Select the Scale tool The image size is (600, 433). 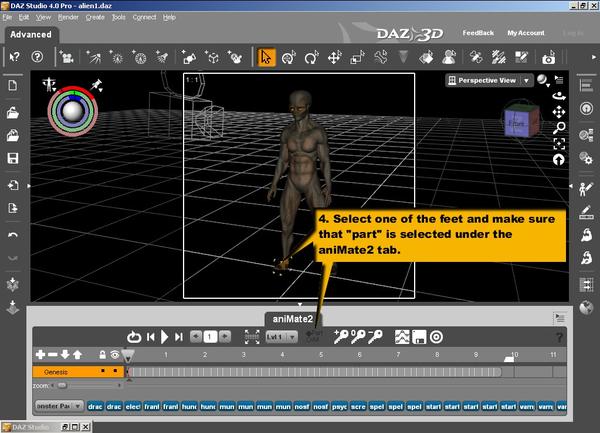[357, 57]
